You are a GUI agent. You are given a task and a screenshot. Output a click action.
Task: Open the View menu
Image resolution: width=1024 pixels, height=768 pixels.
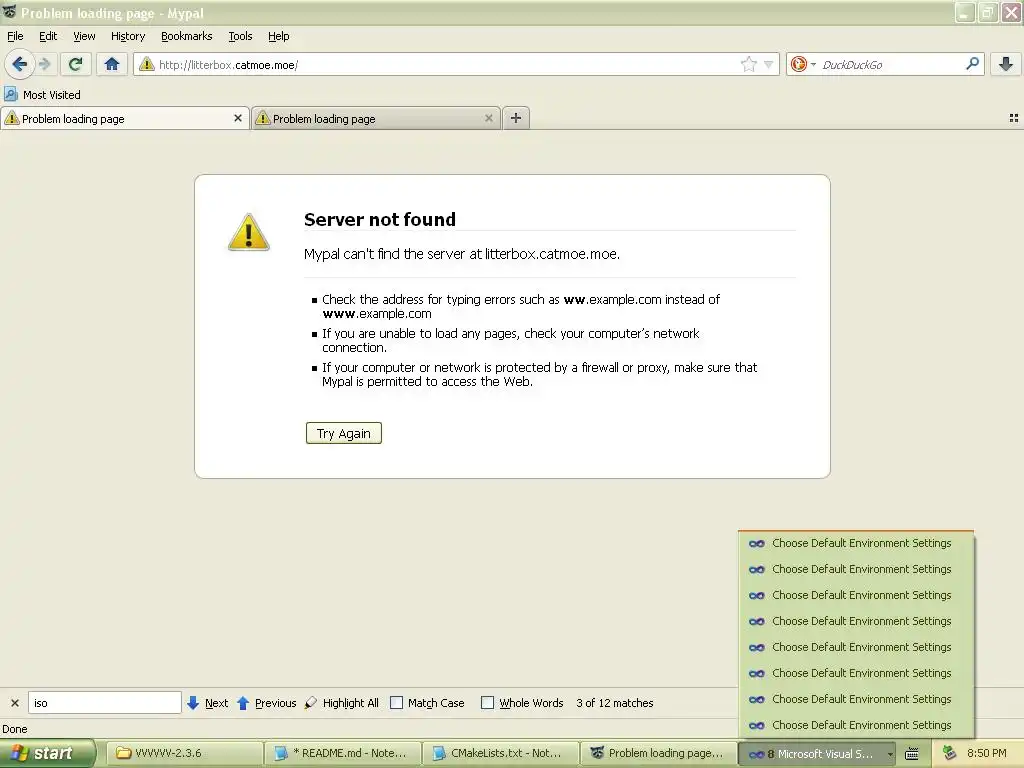[84, 36]
